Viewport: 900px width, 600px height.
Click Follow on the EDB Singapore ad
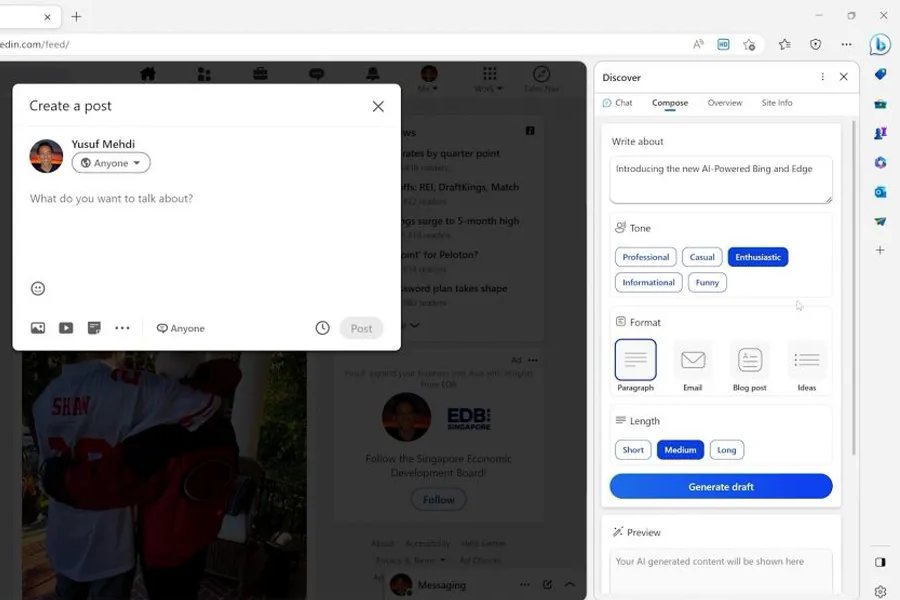439,500
